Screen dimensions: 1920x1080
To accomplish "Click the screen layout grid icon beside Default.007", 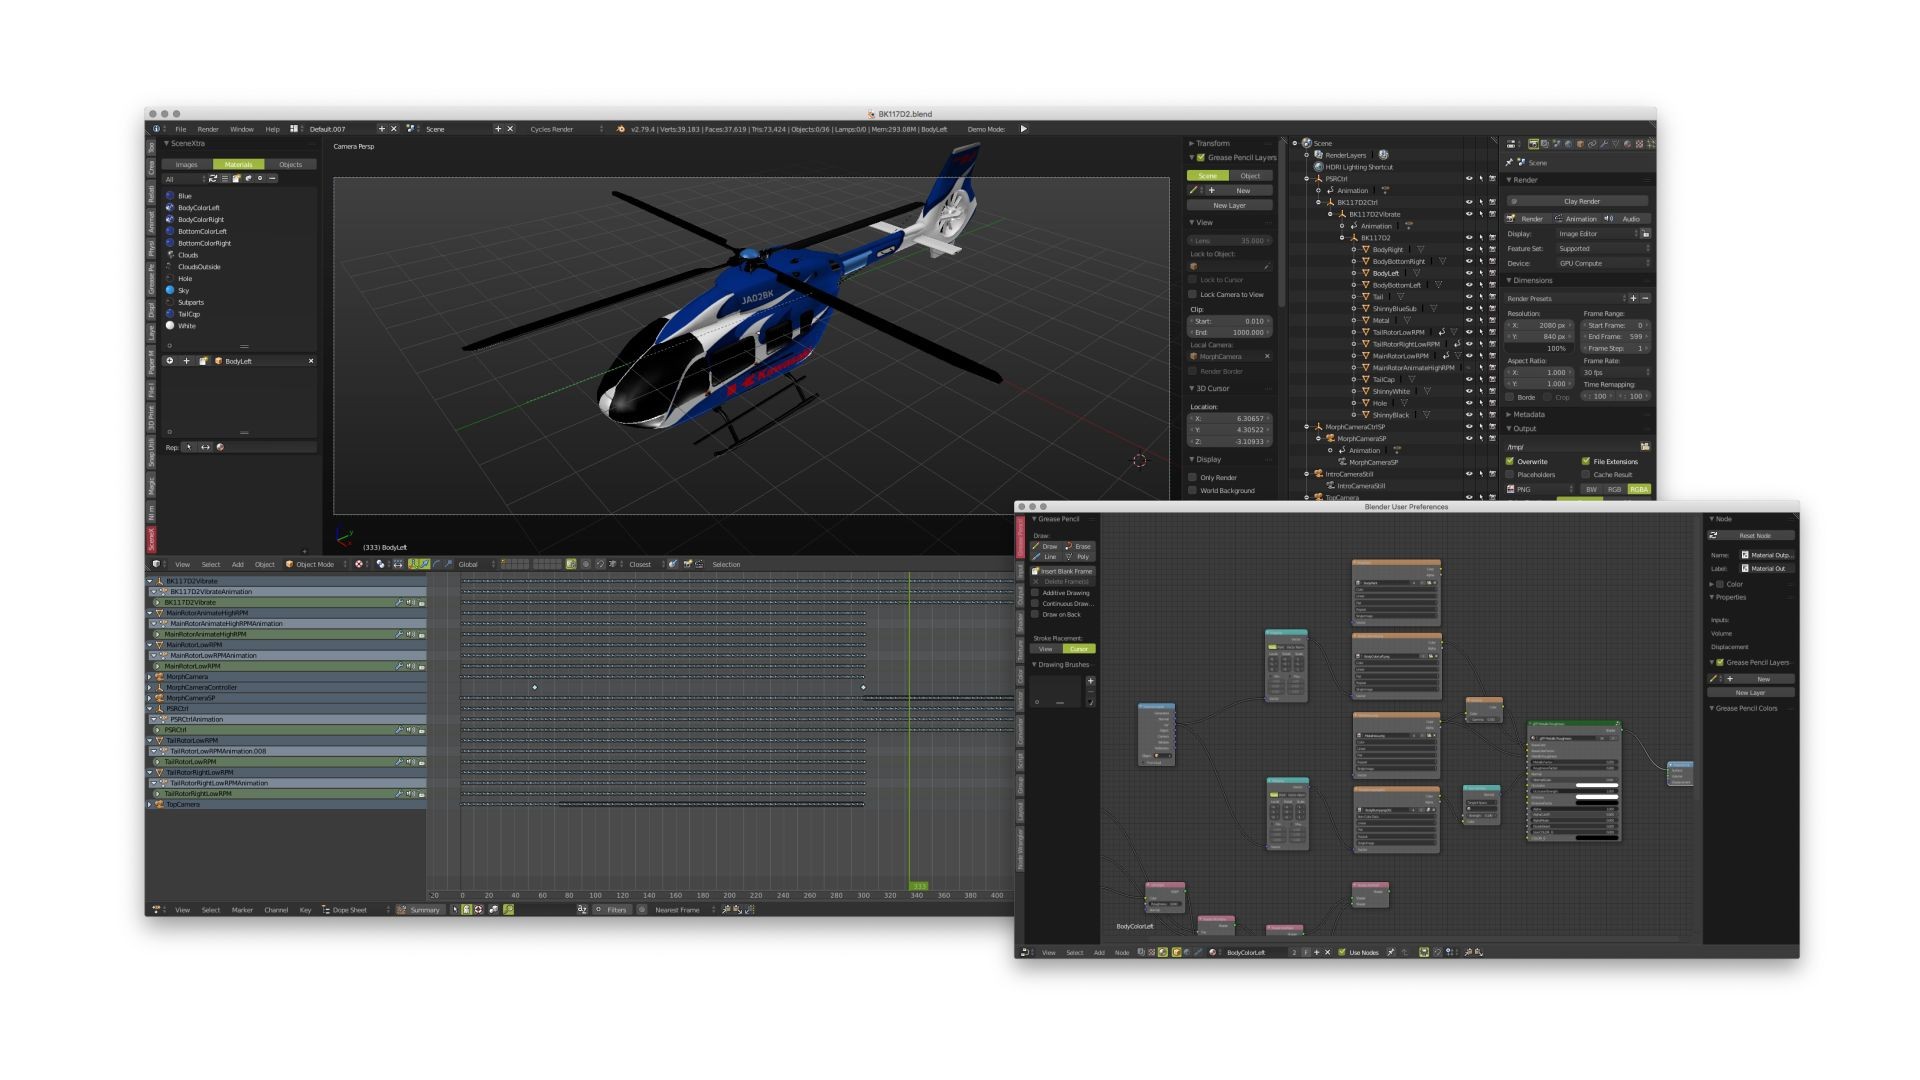I will click(x=294, y=129).
